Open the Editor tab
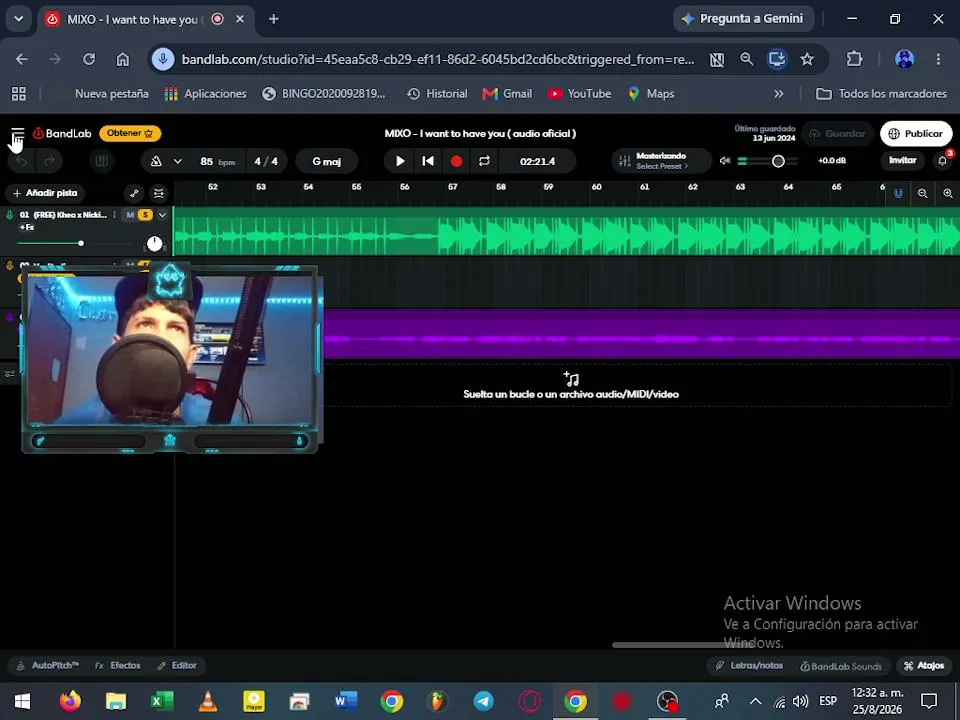 (x=177, y=666)
